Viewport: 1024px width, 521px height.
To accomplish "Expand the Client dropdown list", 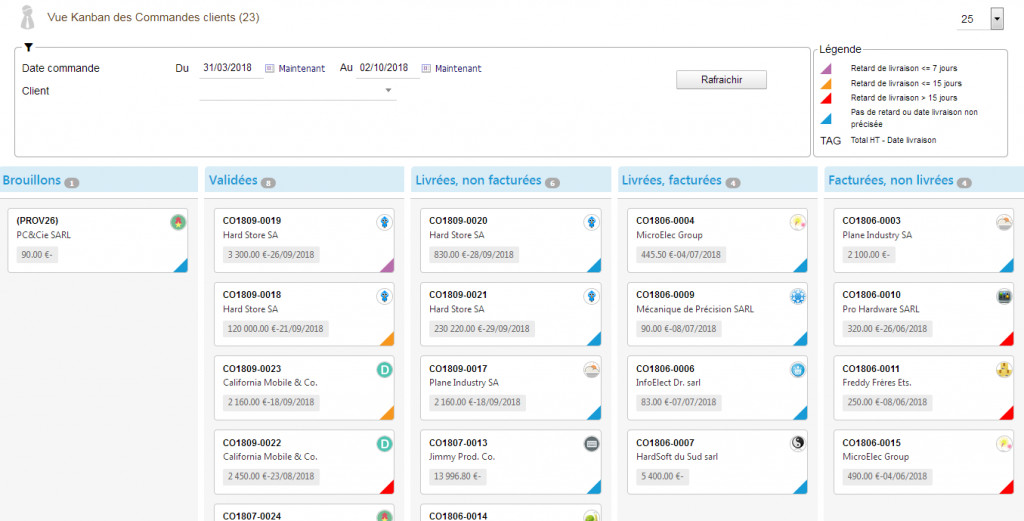I will click(x=388, y=91).
